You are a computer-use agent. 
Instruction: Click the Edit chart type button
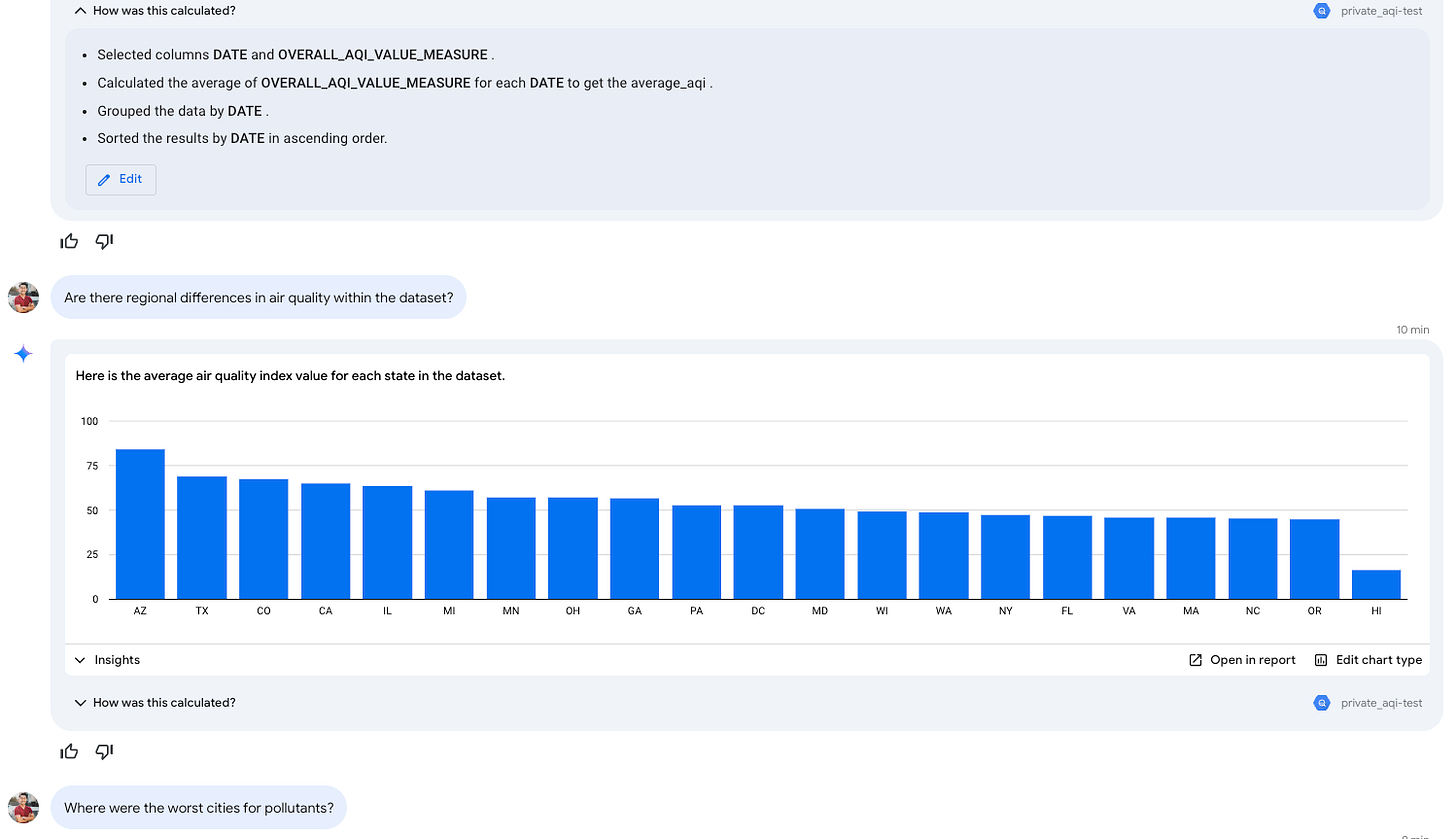click(x=1368, y=660)
